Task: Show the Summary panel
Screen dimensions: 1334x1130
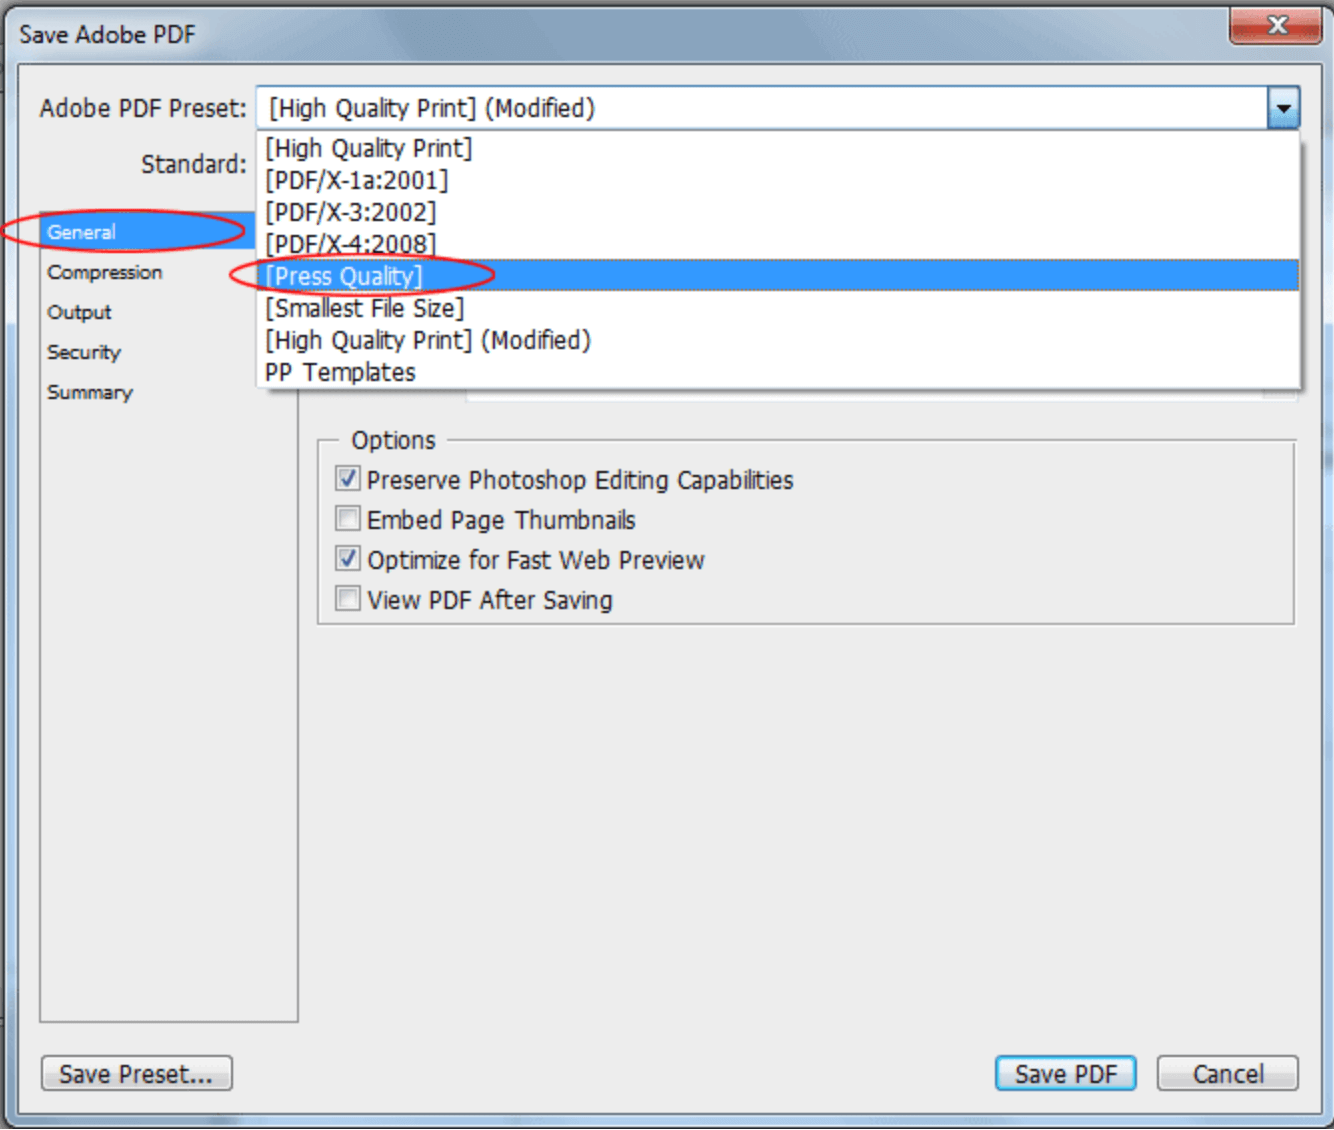Action: (x=90, y=392)
